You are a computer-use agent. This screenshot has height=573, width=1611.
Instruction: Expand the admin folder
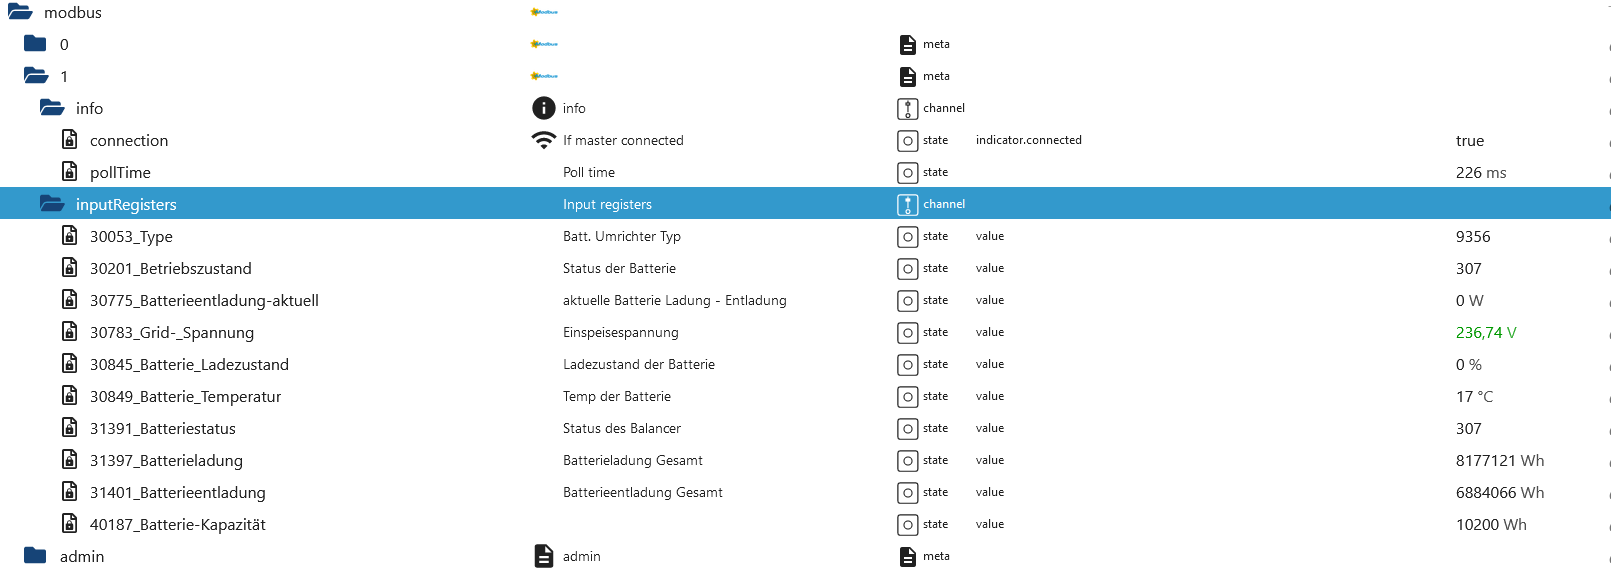[35, 555]
